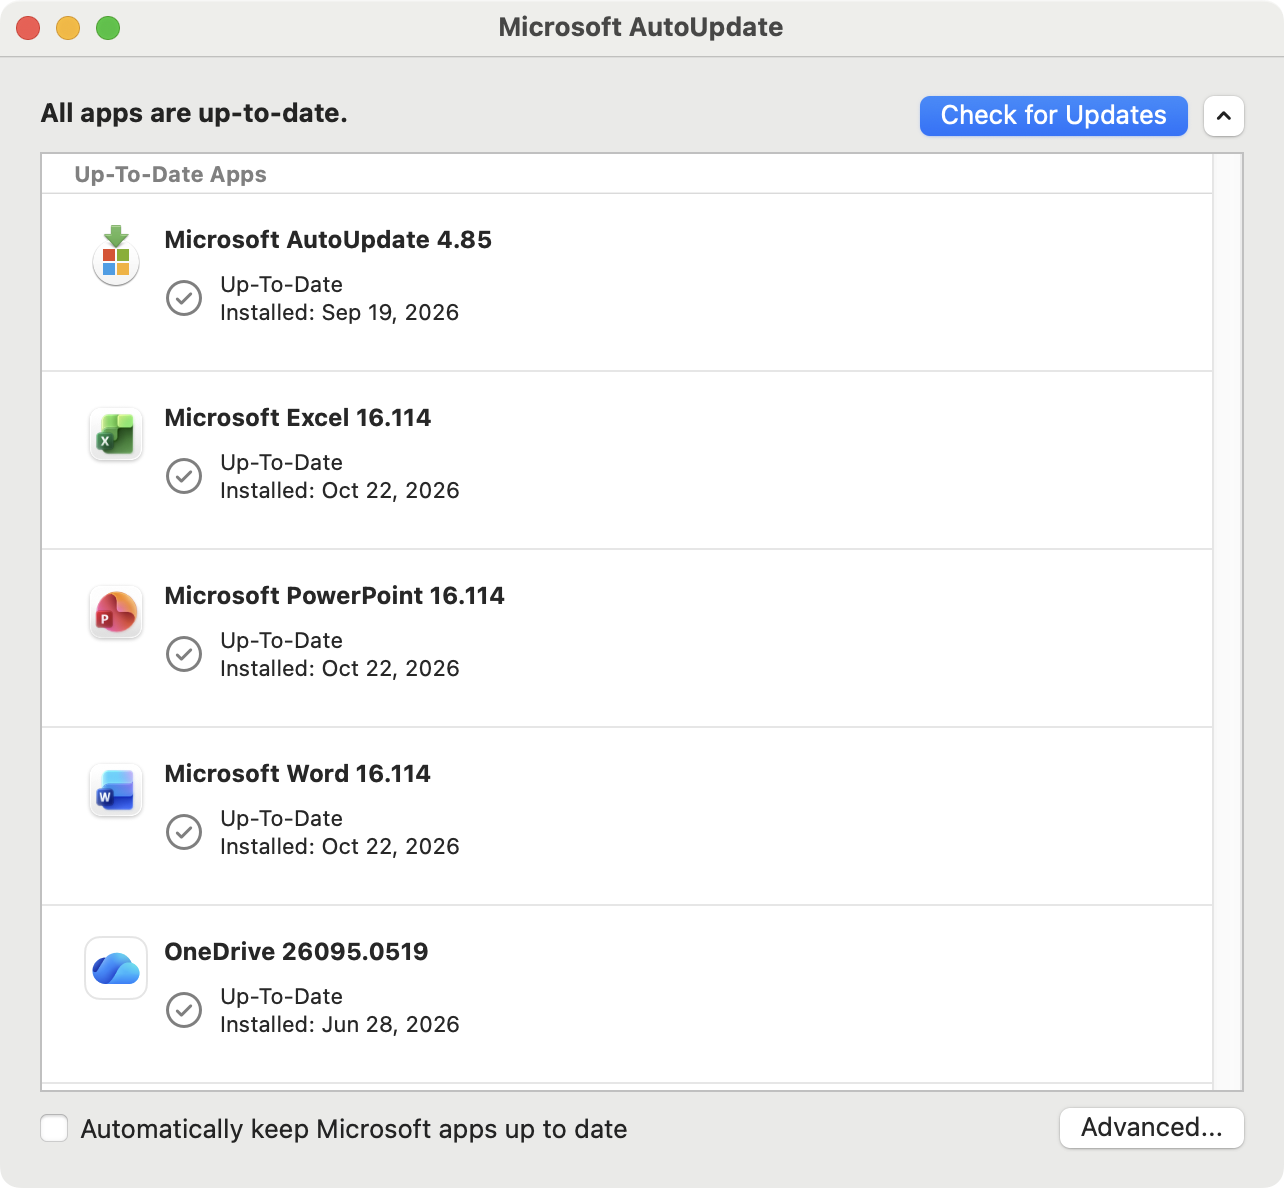Image resolution: width=1284 pixels, height=1188 pixels.
Task: Click PowerPoint's Installed: Oct 22, 2026 date
Action: tap(339, 669)
